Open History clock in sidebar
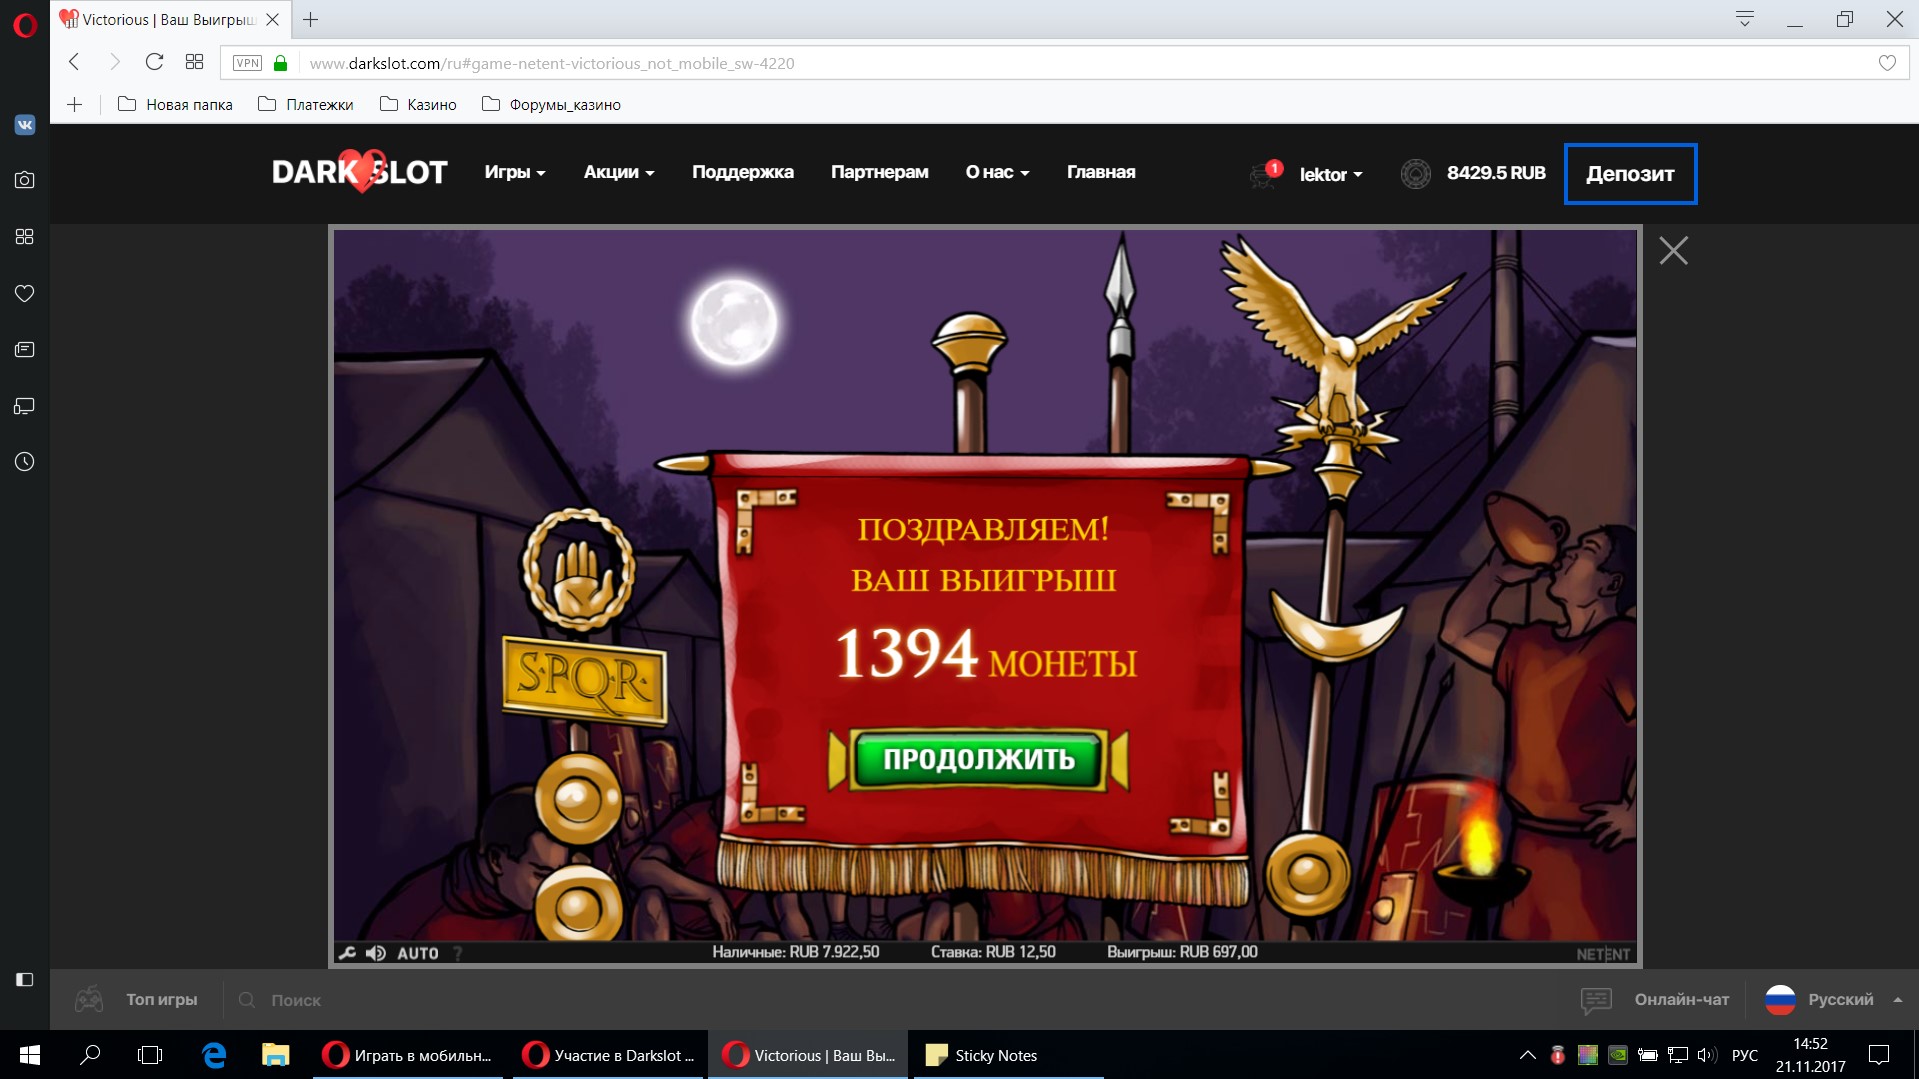 tap(25, 462)
